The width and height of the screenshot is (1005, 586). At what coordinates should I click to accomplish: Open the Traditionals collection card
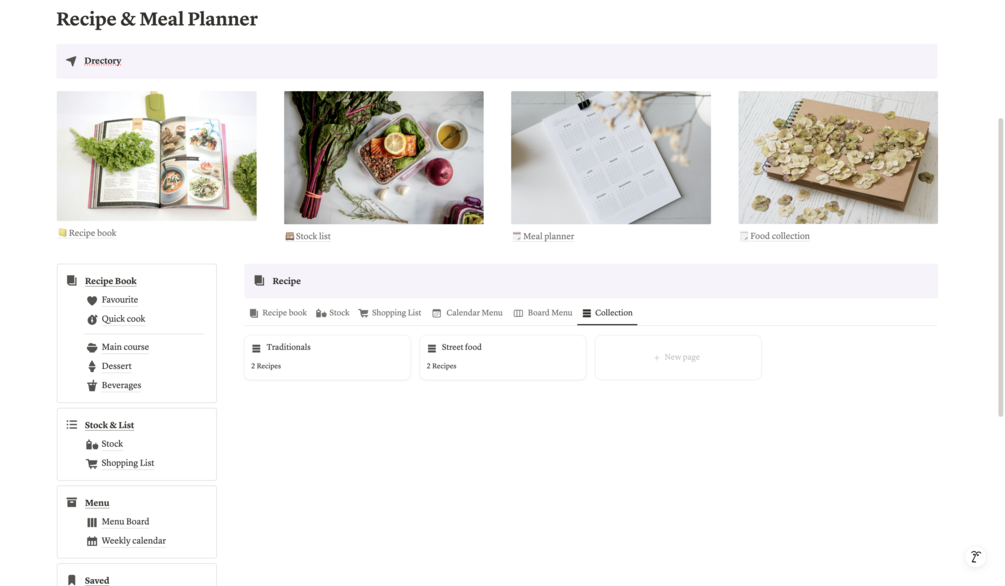[327, 357]
